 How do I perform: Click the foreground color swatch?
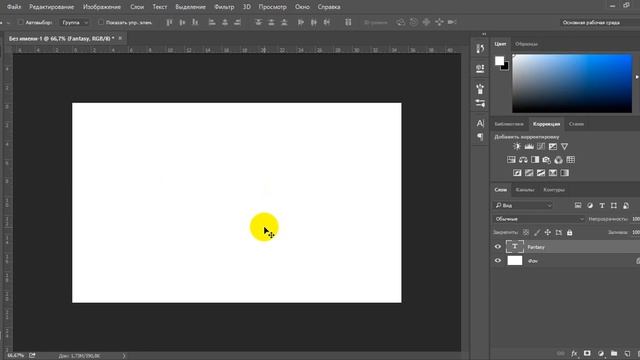click(x=499, y=61)
